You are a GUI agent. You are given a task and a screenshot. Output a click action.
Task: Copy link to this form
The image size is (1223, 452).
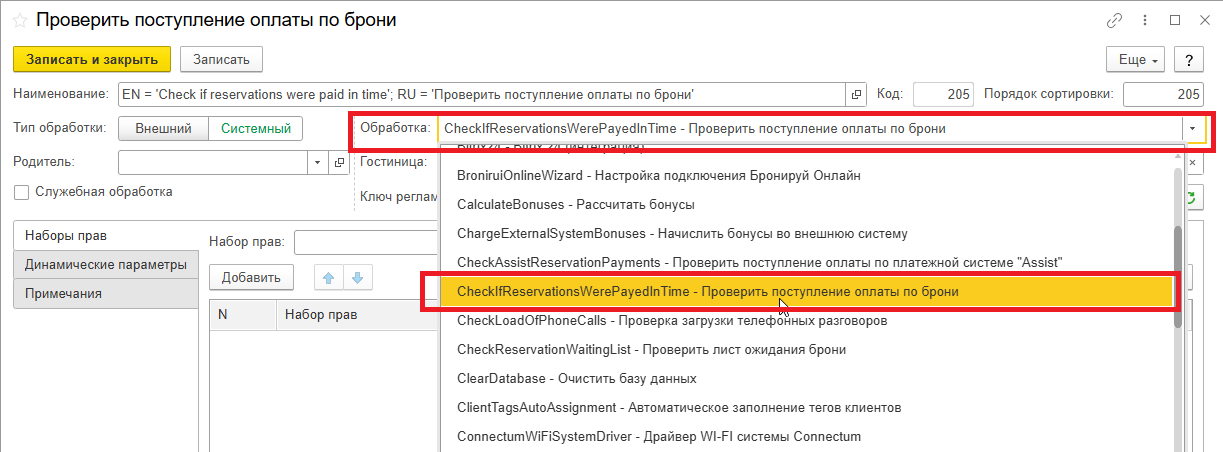click(1114, 20)
